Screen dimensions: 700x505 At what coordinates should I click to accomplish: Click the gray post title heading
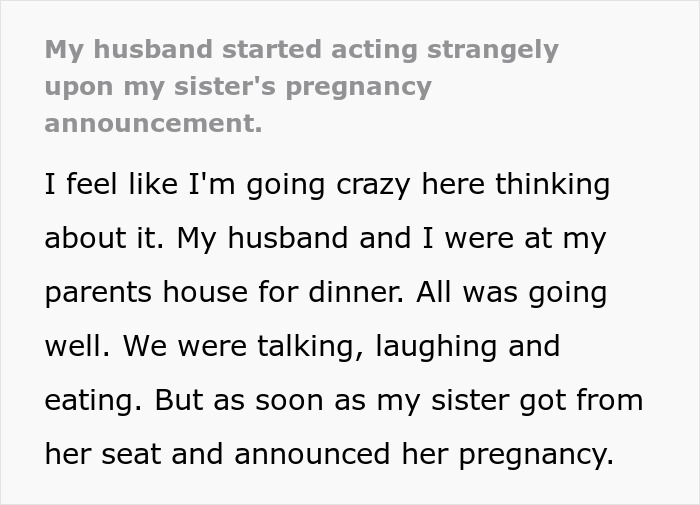click(300, 87)
